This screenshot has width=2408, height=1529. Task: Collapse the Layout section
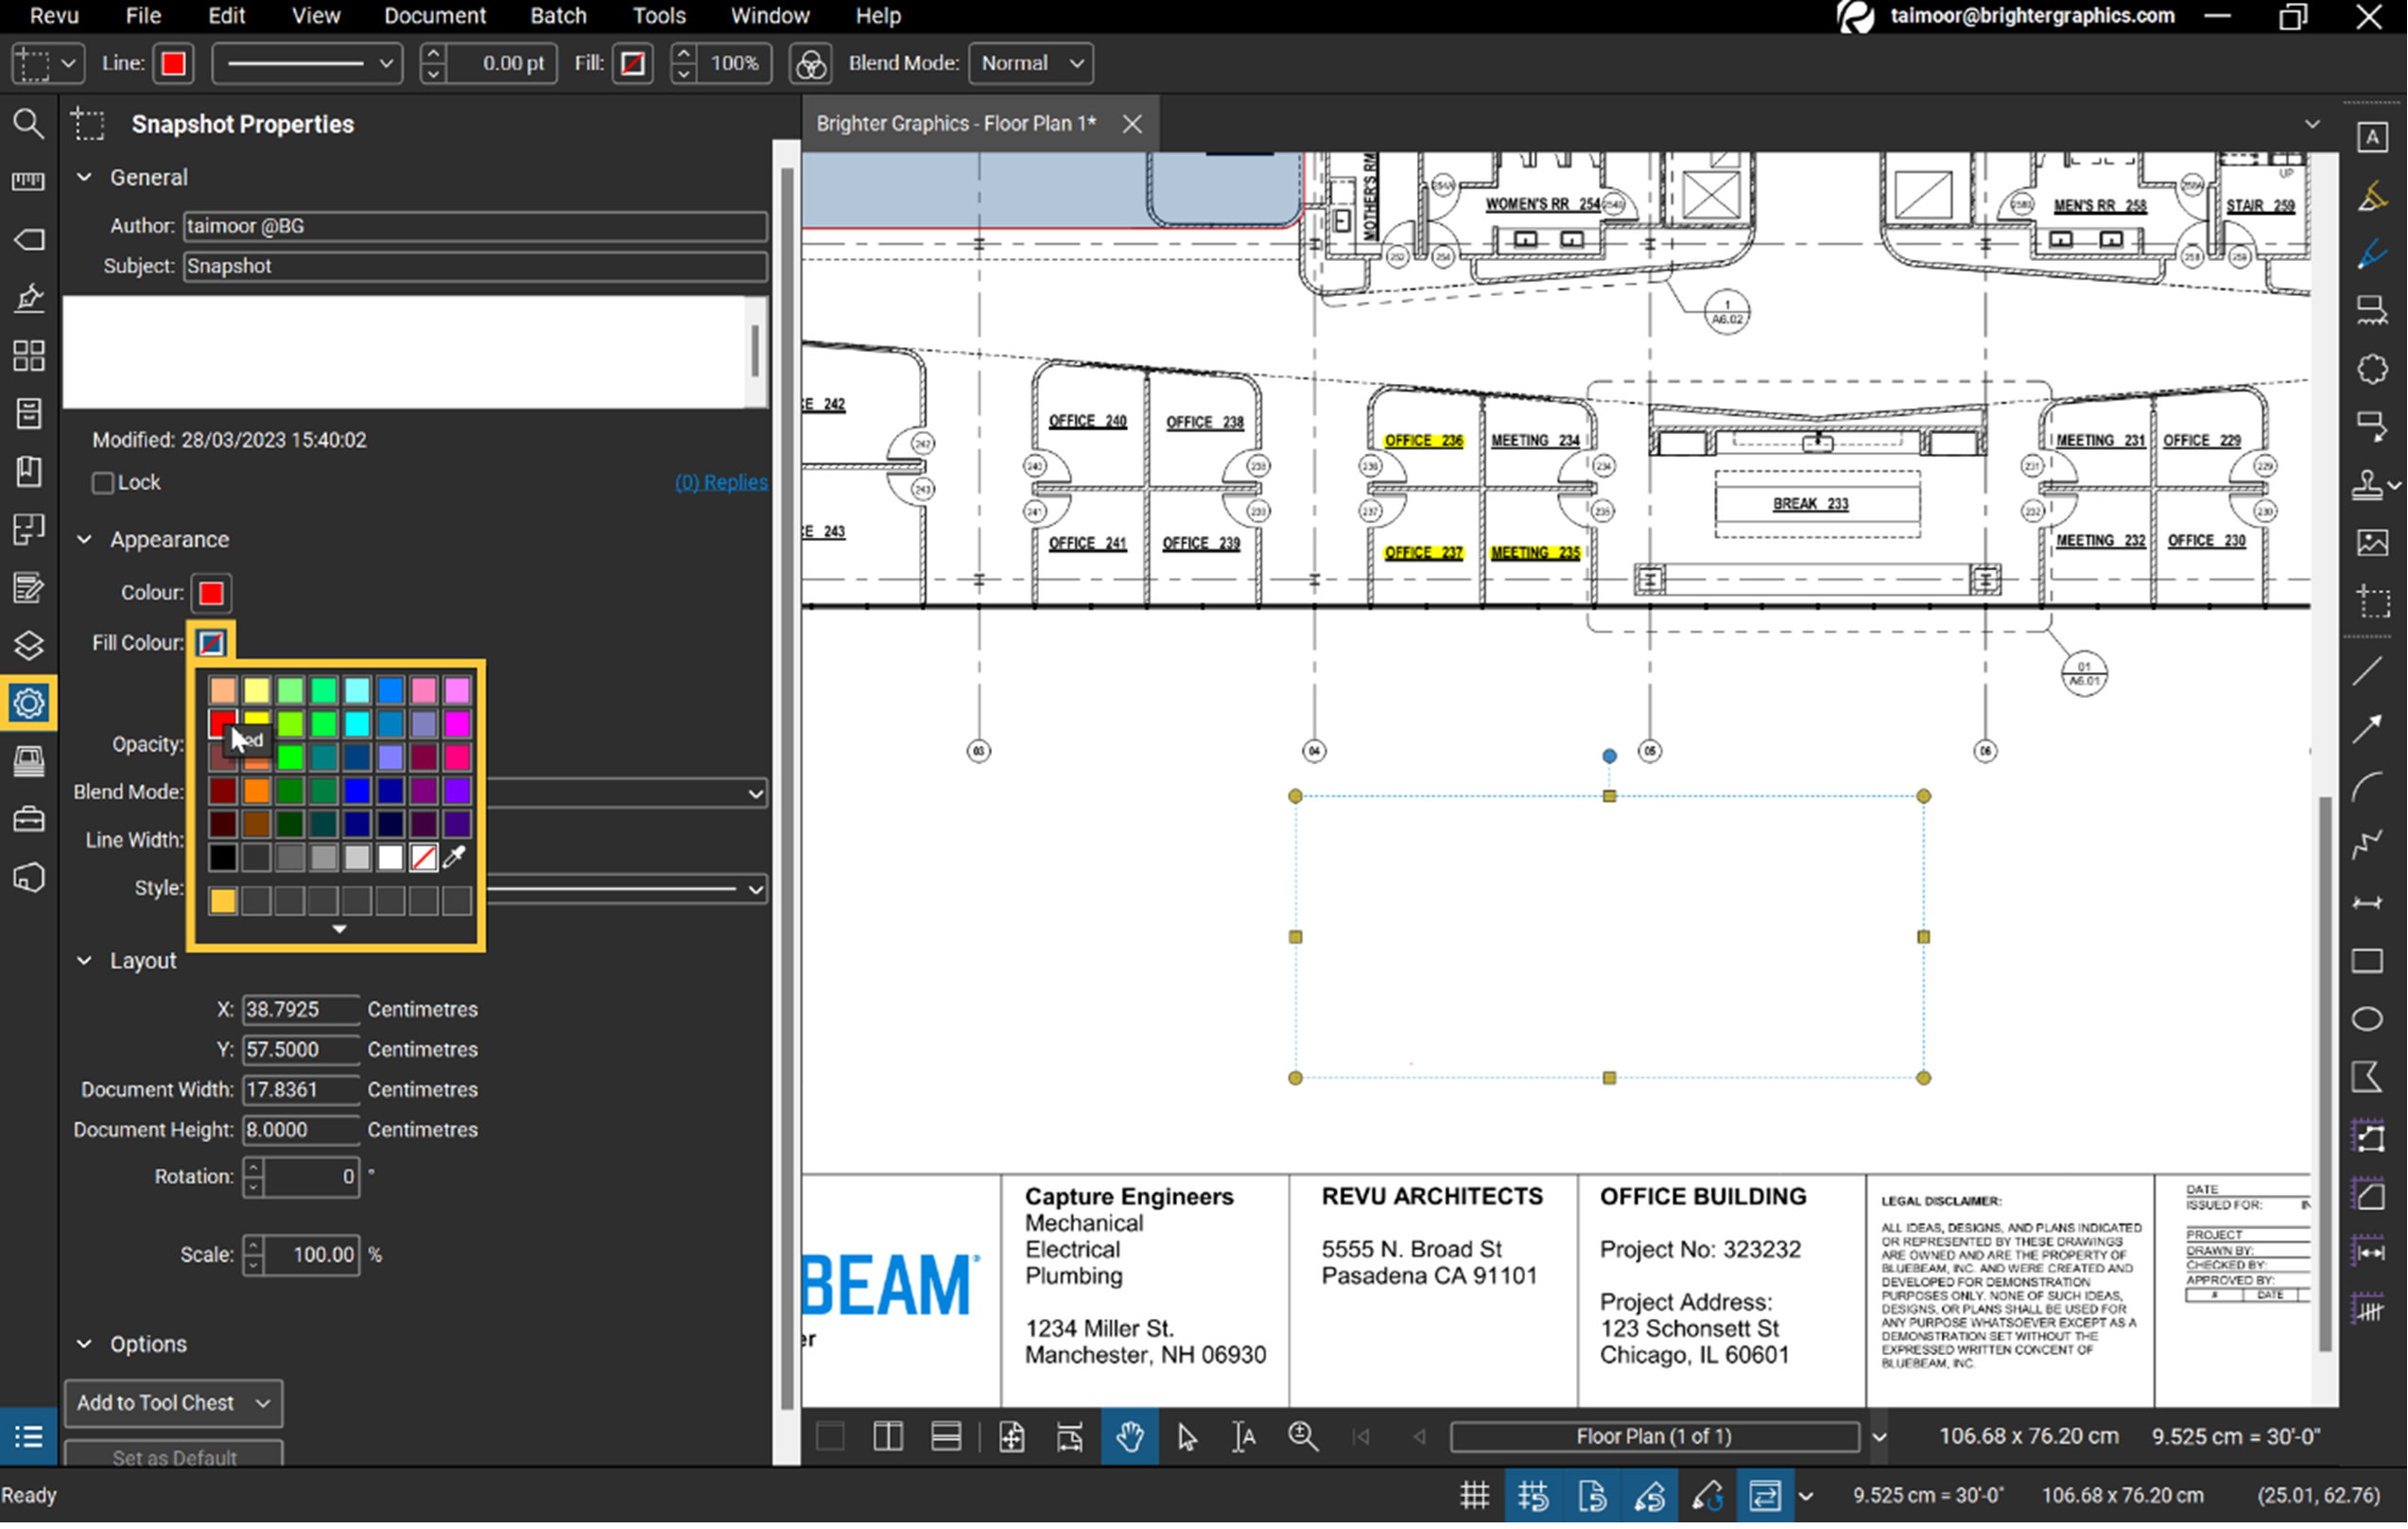[x=85, y=962]
